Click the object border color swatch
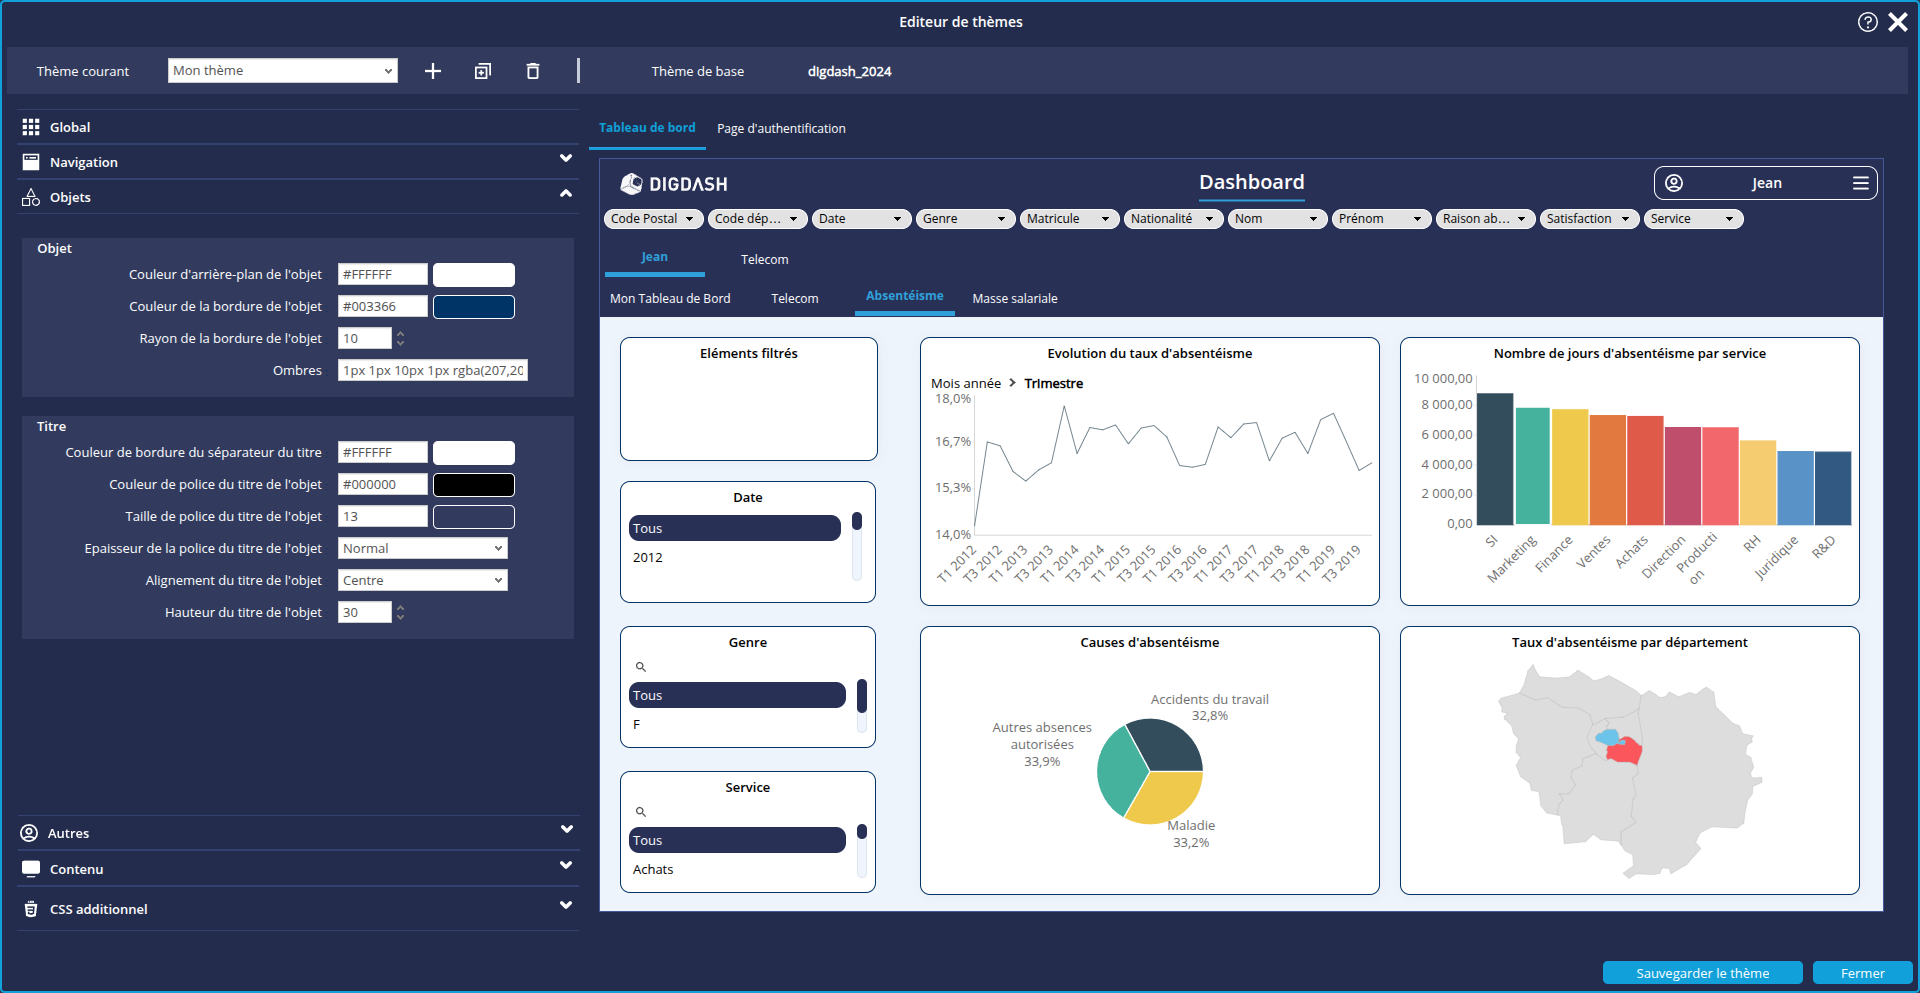This screenshot has height=993, width=1920. click(x=474, y=307)
